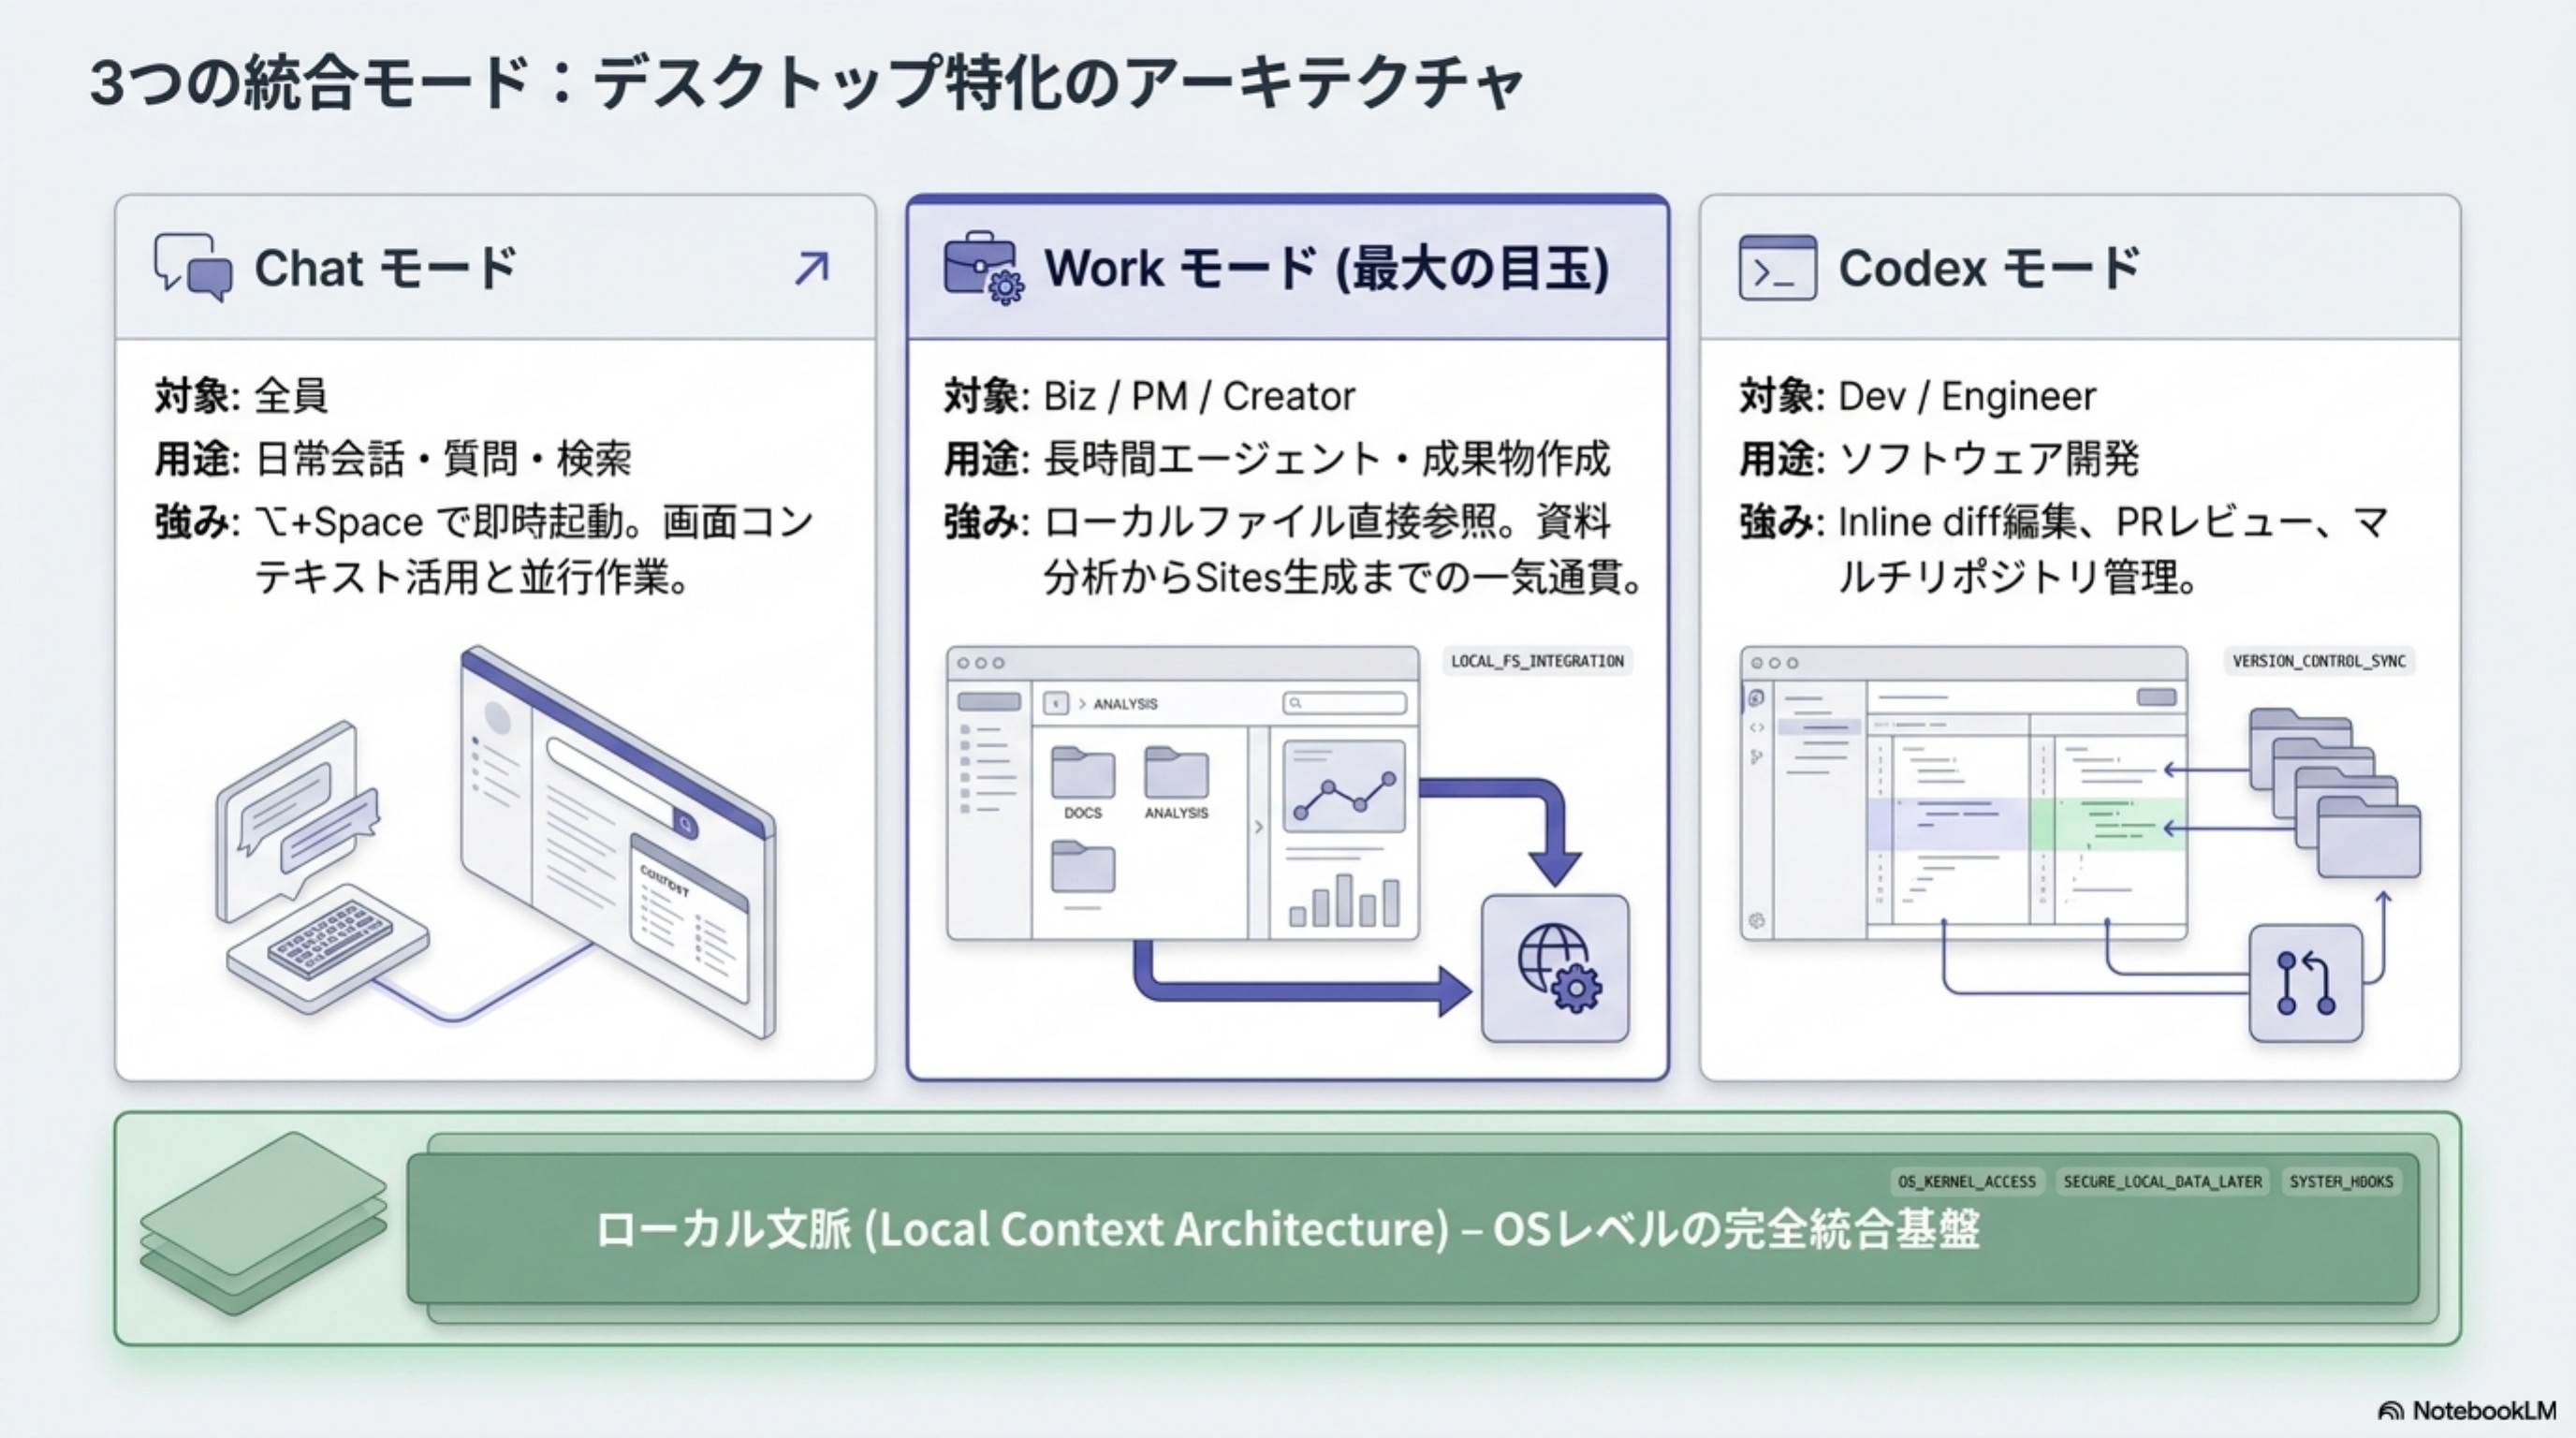Click the text 長時間エージェント・成果物作成
The width and height of the screenshot is (2576, 1438).
tap(1327, 459)
